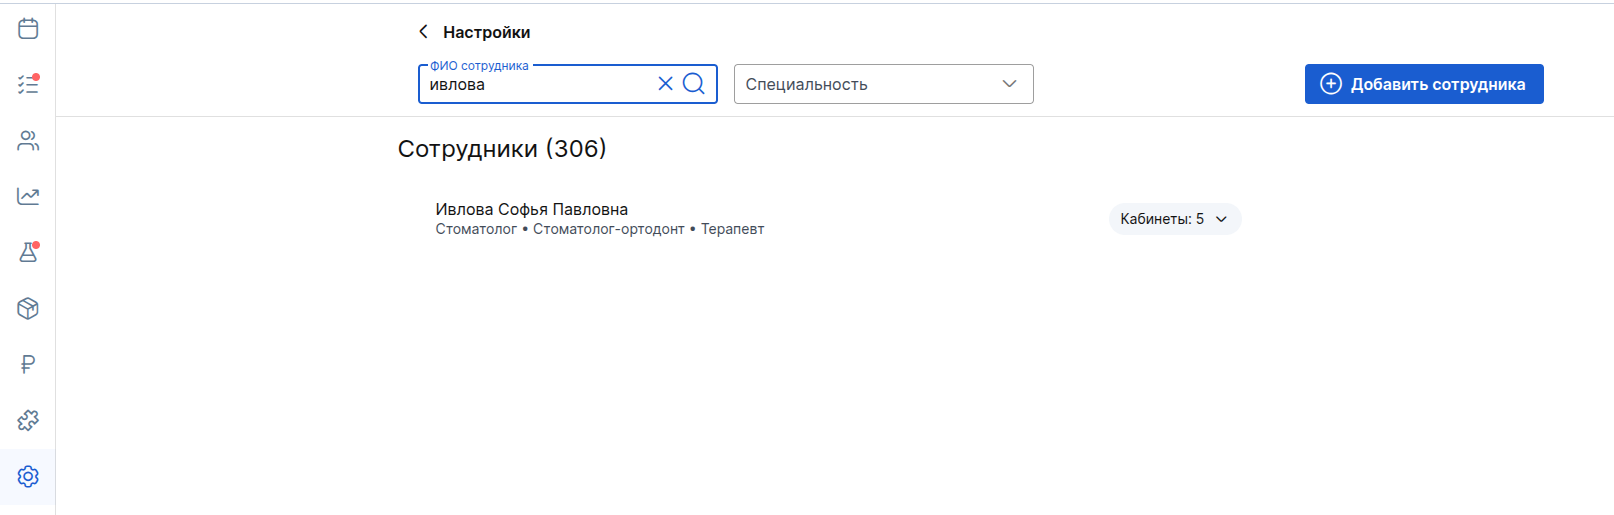Open employee Ивлова Софья Павловна

tap(532, 209)
